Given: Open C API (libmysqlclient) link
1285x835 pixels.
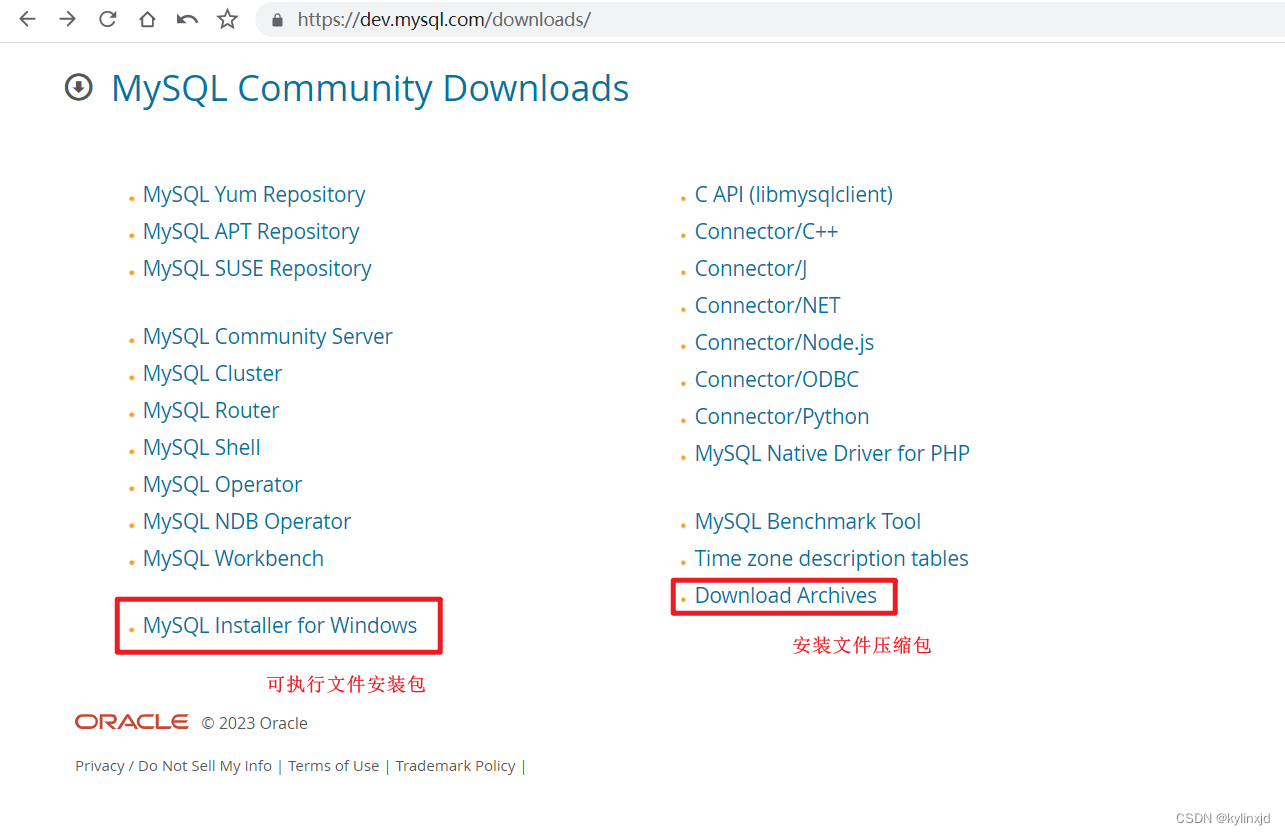Looking at the screenshot, I should [x=794, y=194].
